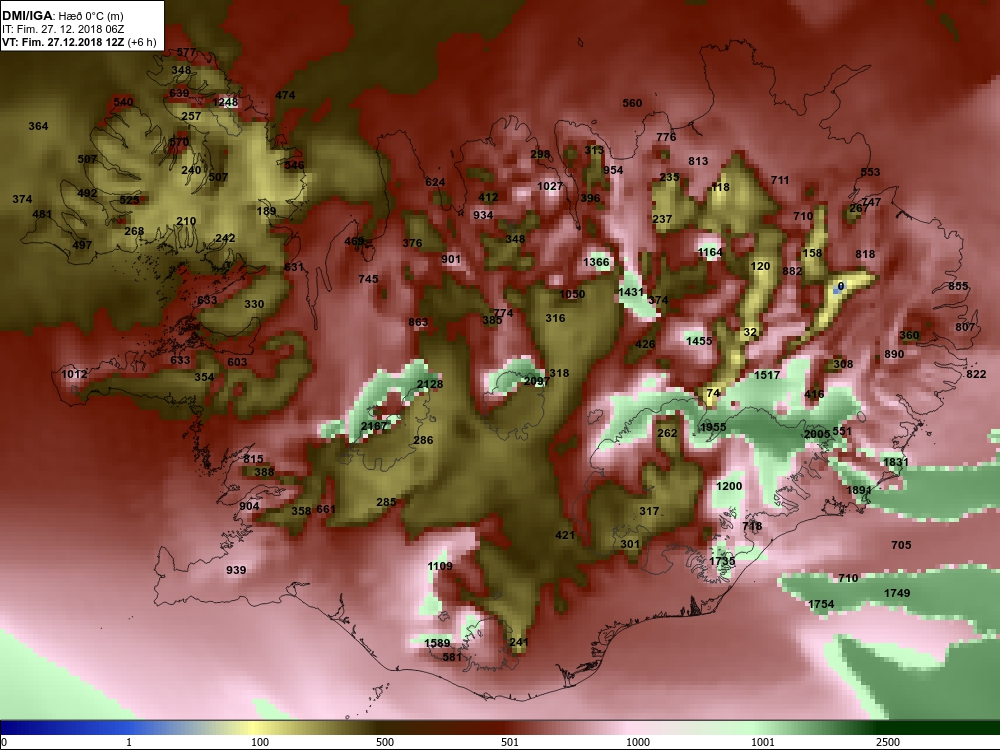Click the map value 855
Viewport: 1000px width, 750px height.
click(958, 286)
